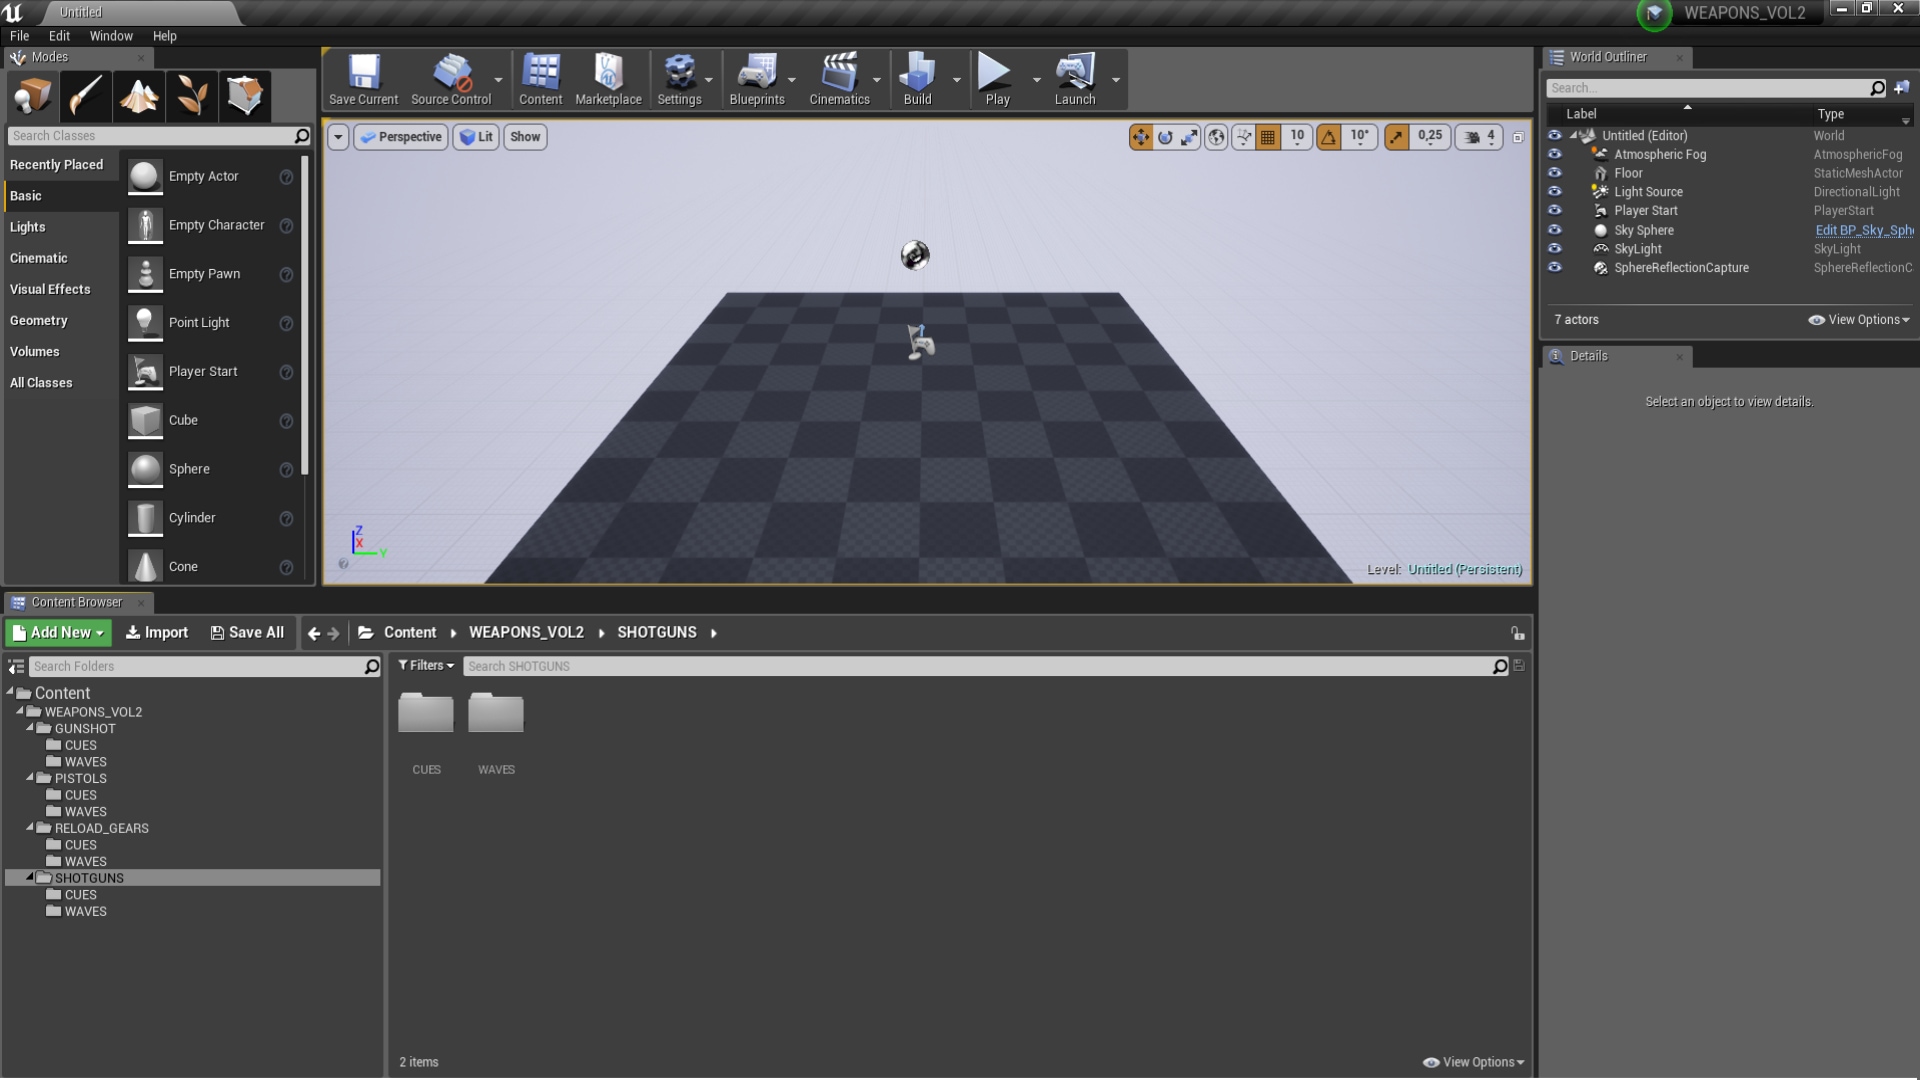This screenshot has width=1920, height=1080.
Task: Click the Add New button
Action: pyautogui.click(x=58, y=633)
